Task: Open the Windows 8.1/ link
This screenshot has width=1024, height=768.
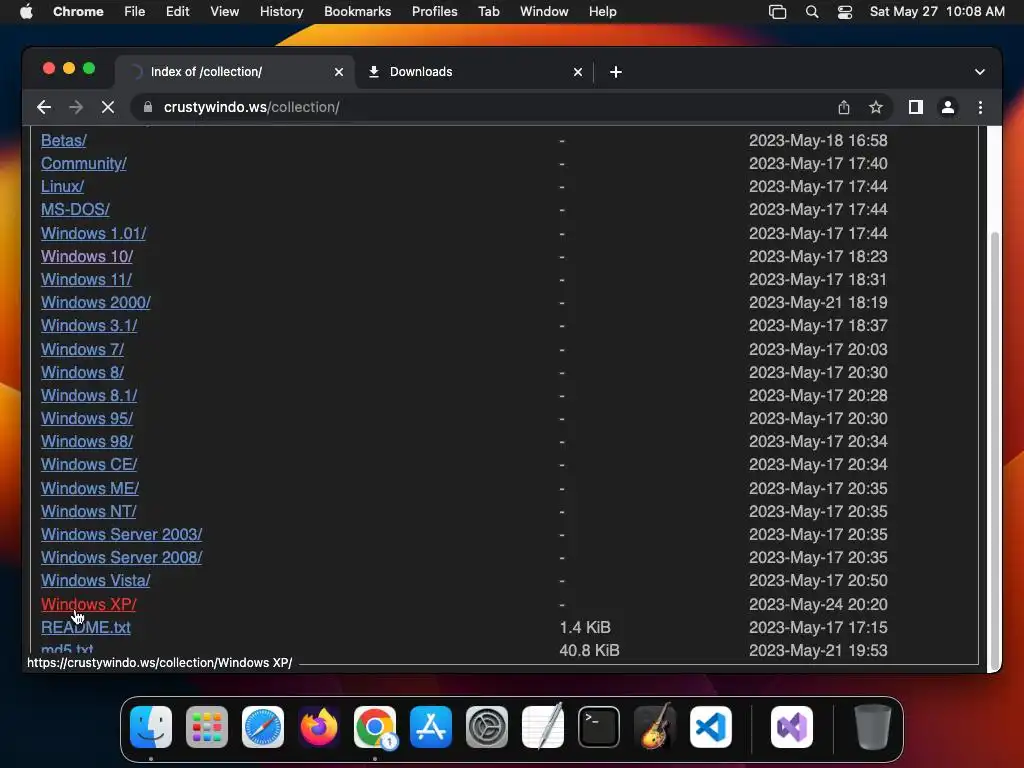Action: click(89, 395)
